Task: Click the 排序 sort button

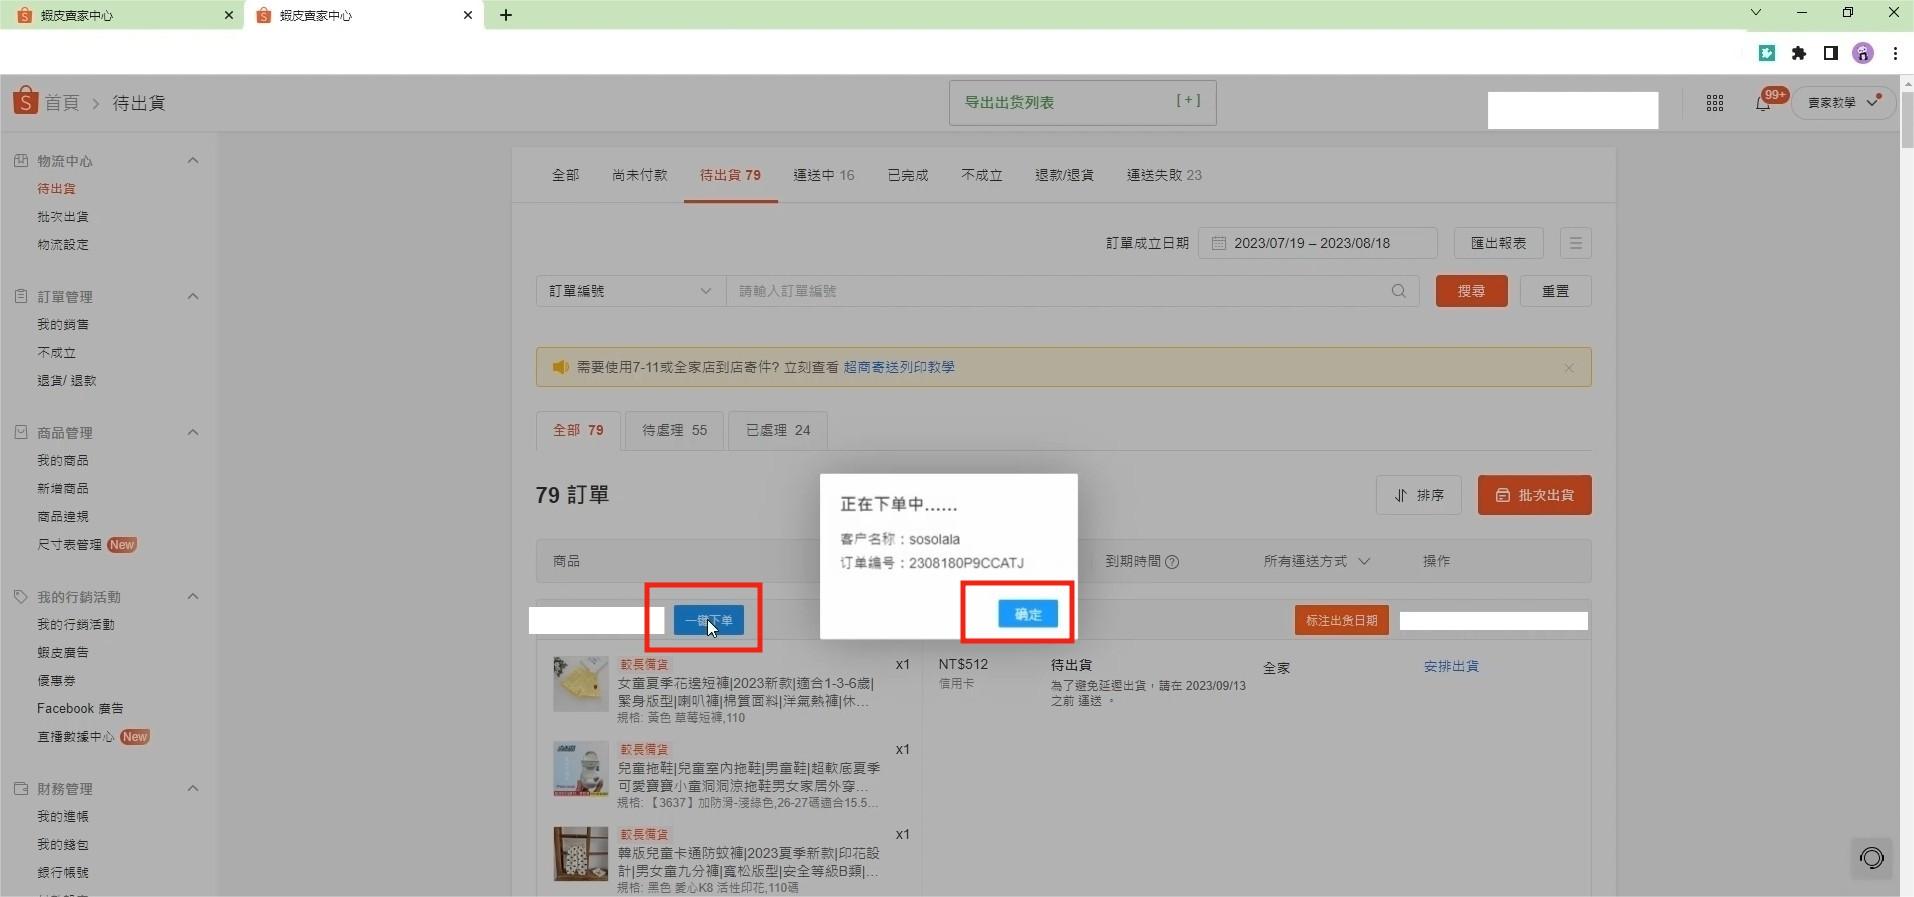Action: [x=1418, y=495]
